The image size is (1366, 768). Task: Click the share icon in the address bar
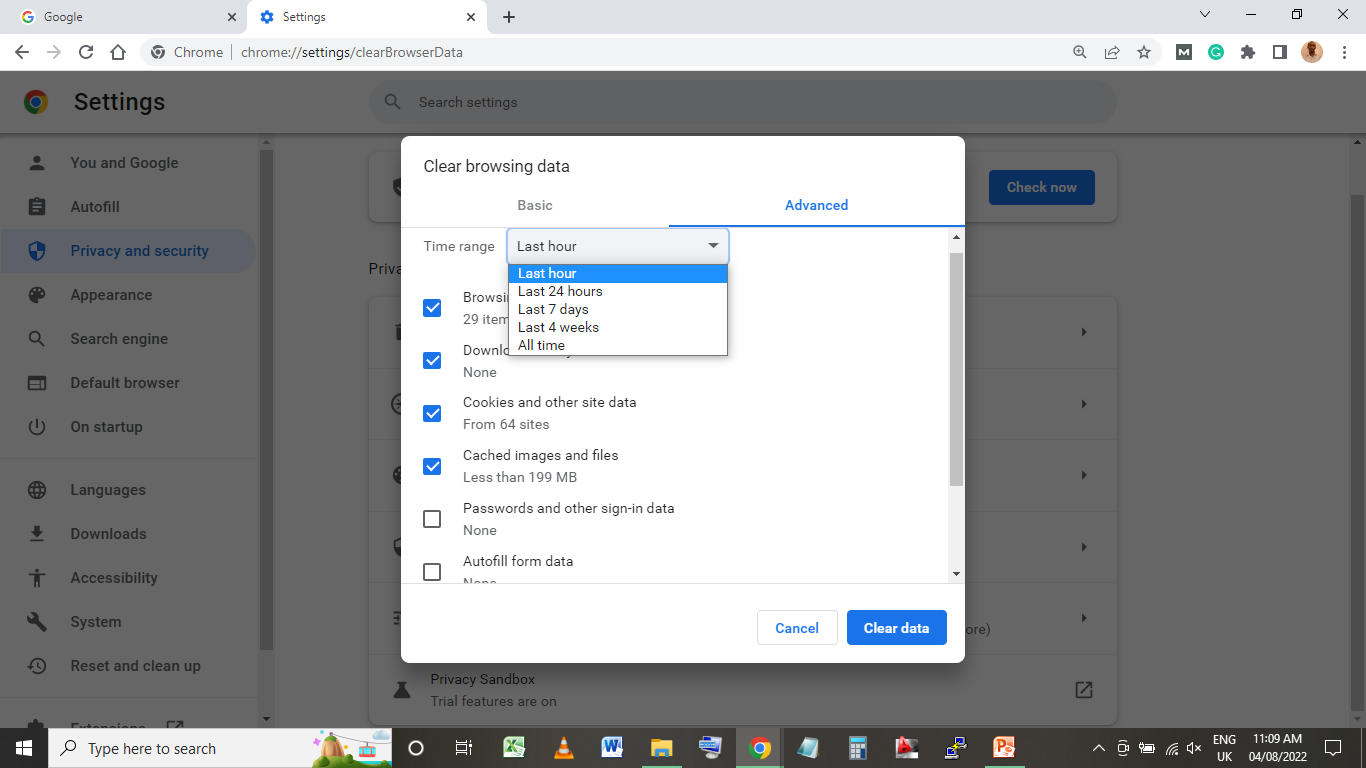[x=1111, y=51]
